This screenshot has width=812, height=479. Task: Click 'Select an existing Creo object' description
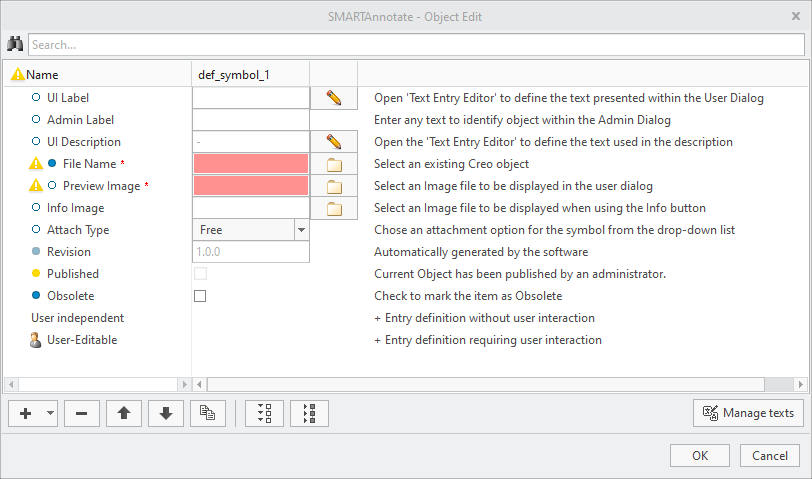452,164
